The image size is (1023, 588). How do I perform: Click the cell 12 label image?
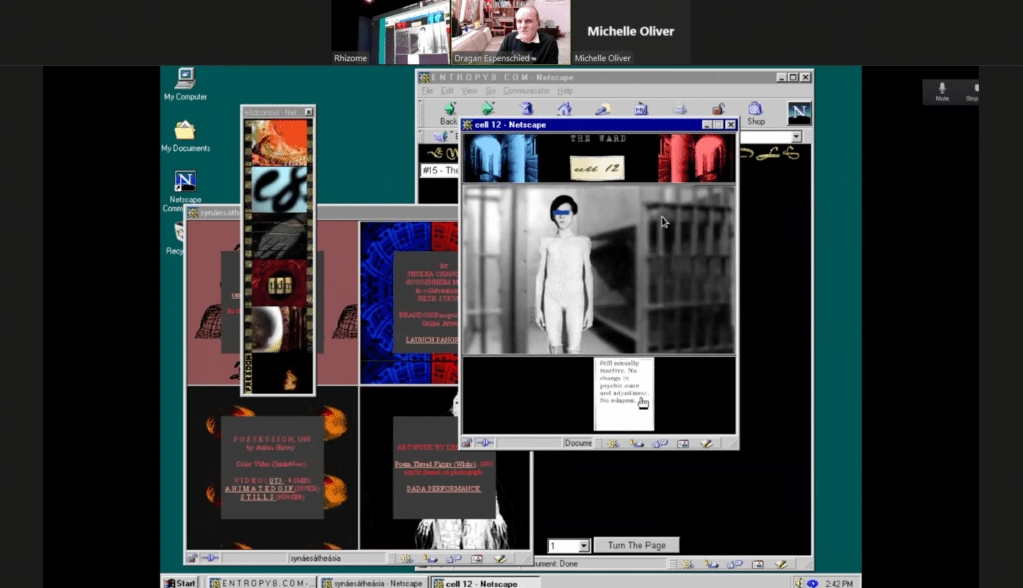pyautogui.click(x=596, y=168)
